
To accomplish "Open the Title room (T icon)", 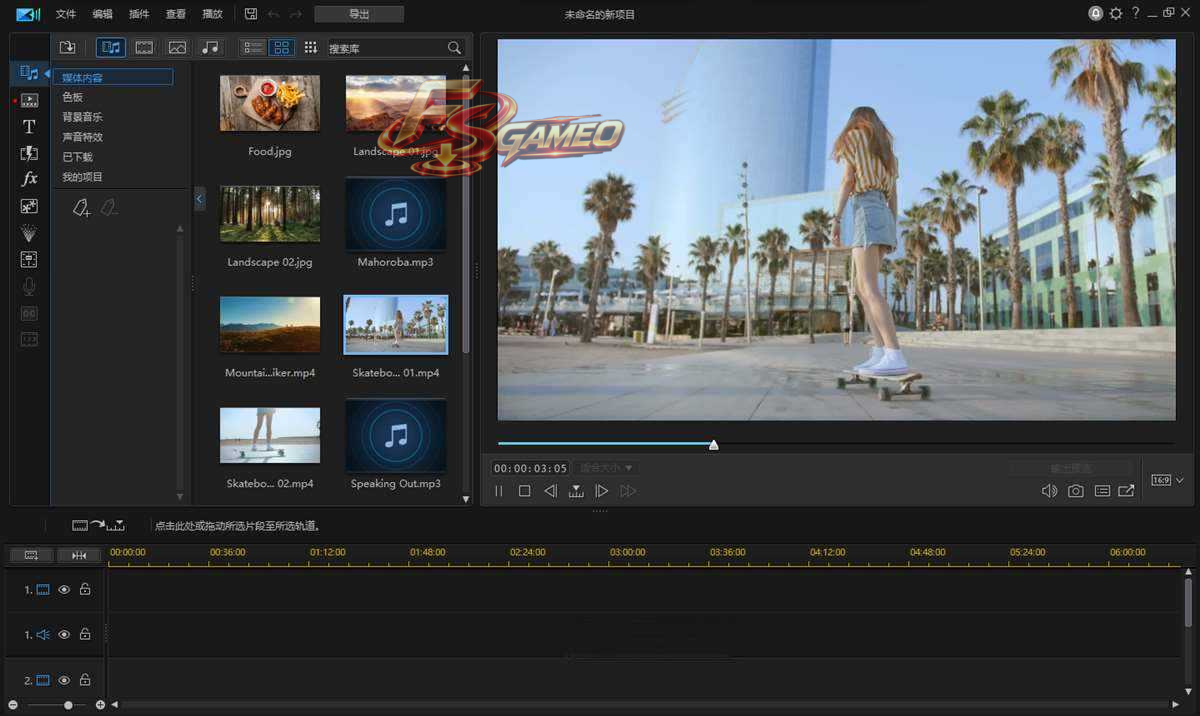I will [29, 127].
